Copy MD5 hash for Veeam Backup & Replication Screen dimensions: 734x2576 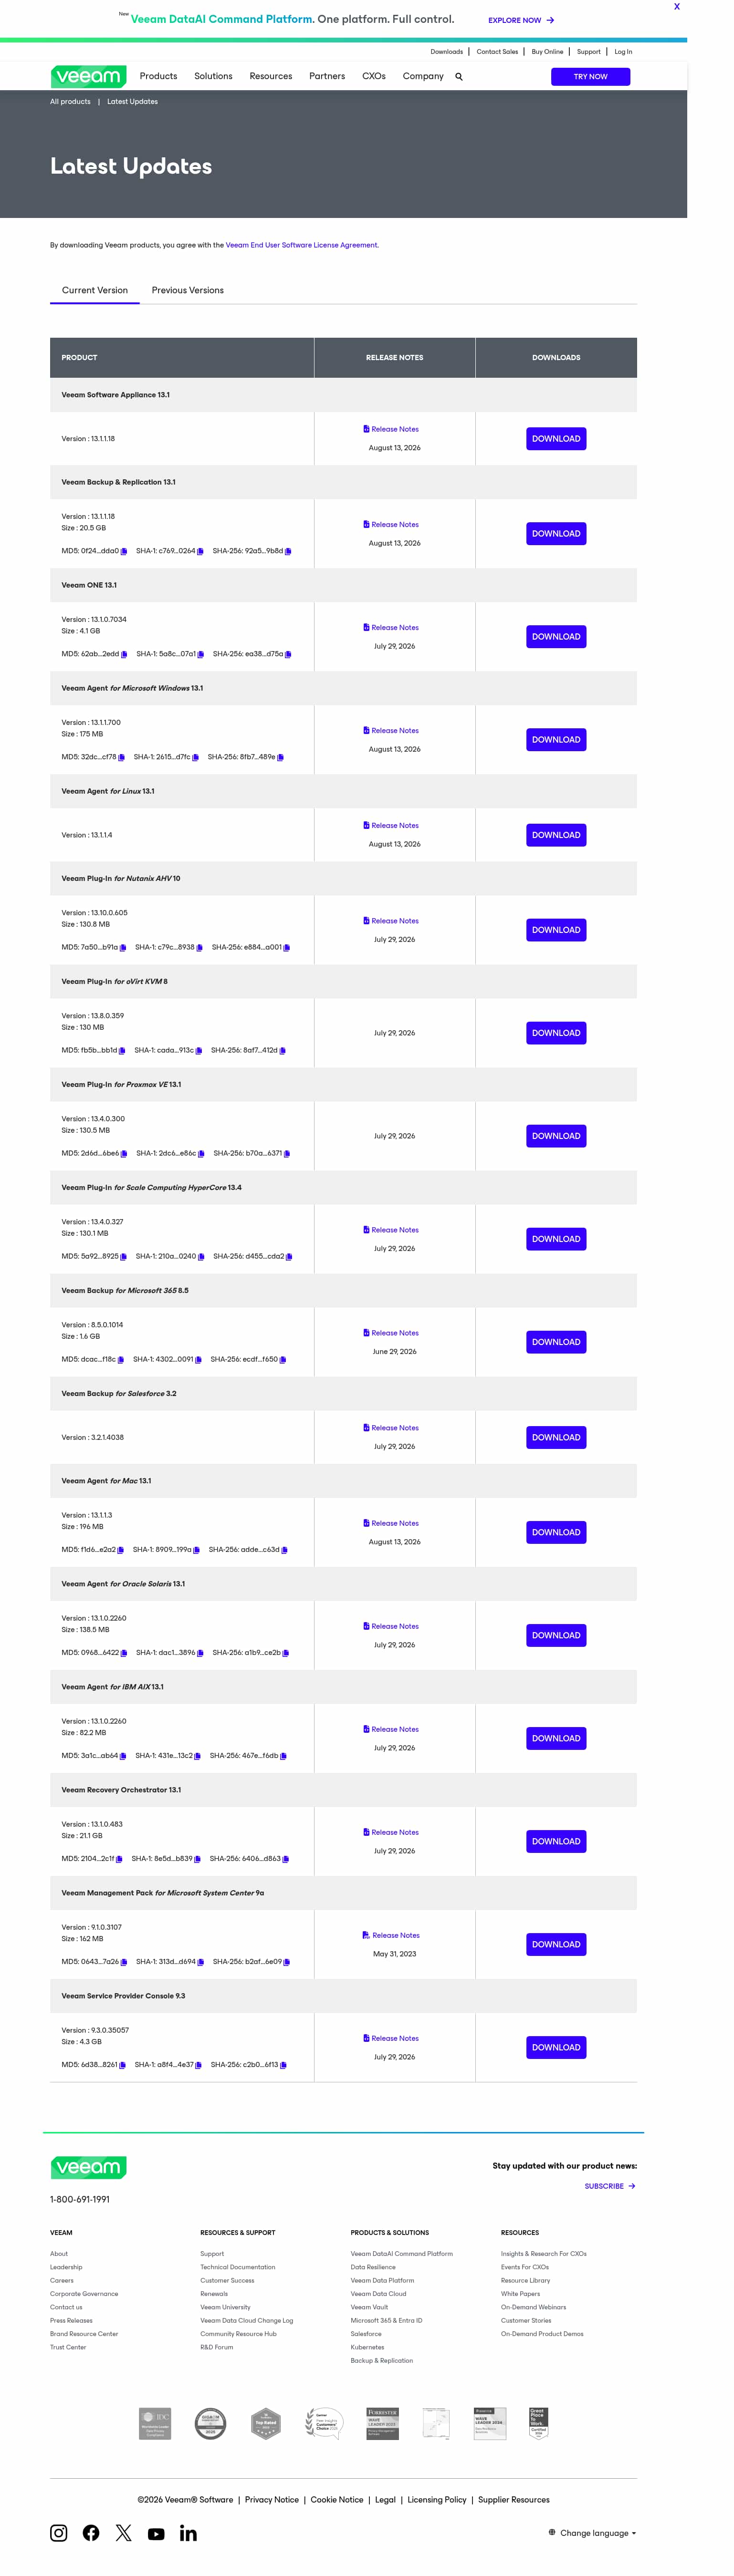click(124, 551)
